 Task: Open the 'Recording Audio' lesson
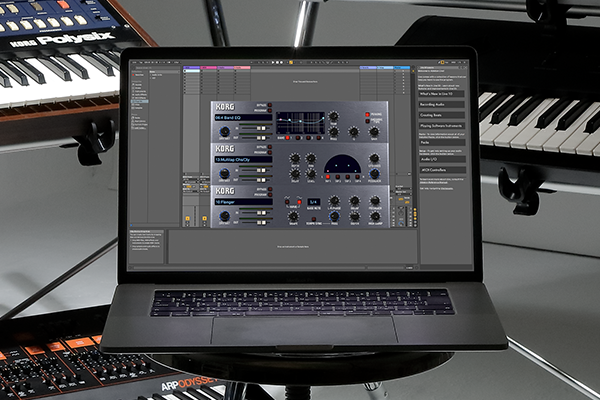(441, 104)
